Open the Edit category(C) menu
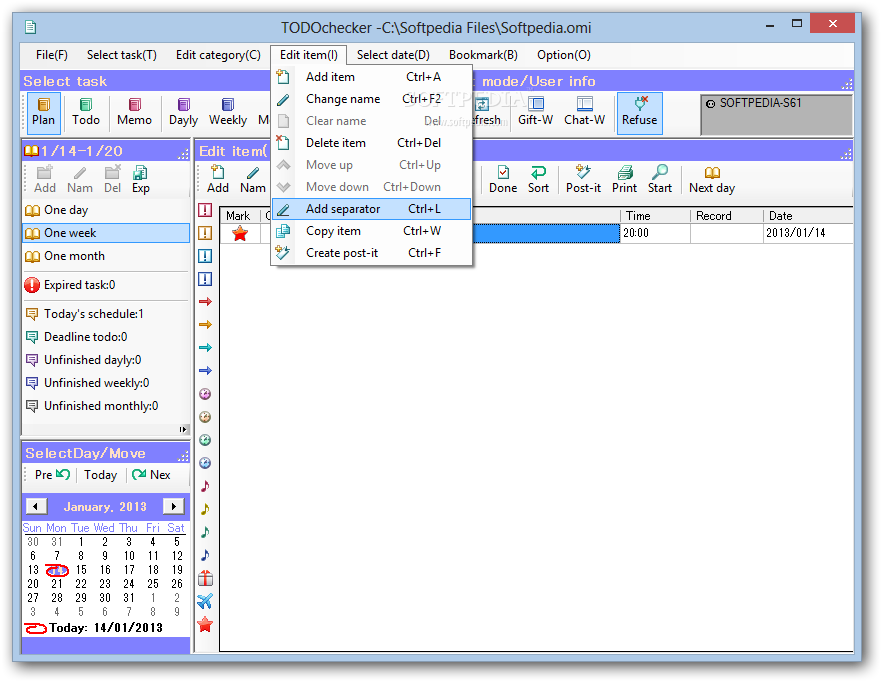The height and width of the screenshot is (682, 882). [218, 55]
